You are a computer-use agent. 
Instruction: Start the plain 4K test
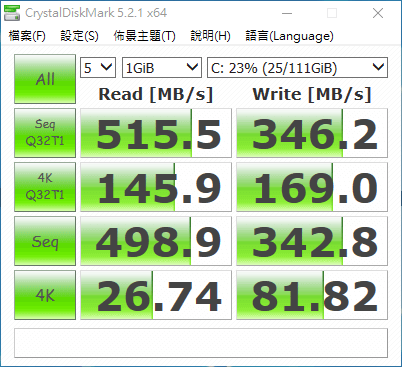click(45, 295)
